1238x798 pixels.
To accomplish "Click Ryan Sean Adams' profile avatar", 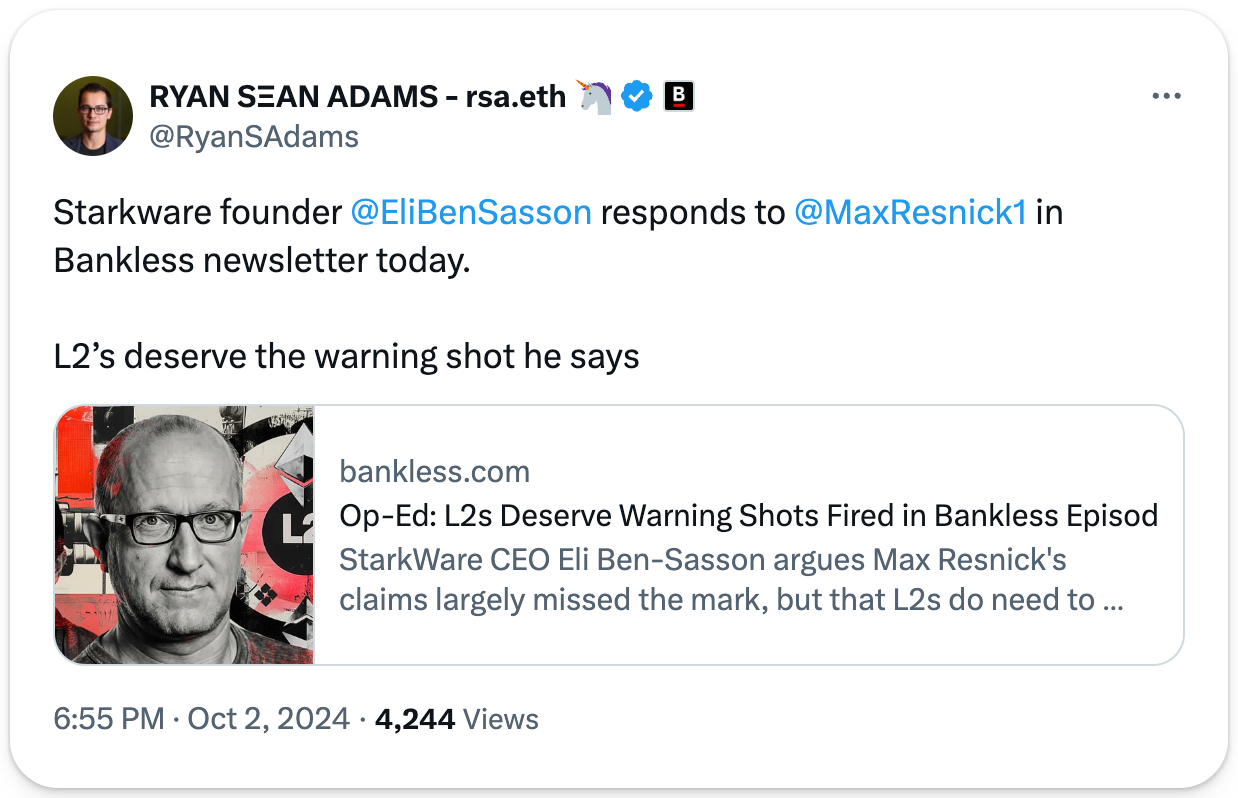I will point(93,115).
